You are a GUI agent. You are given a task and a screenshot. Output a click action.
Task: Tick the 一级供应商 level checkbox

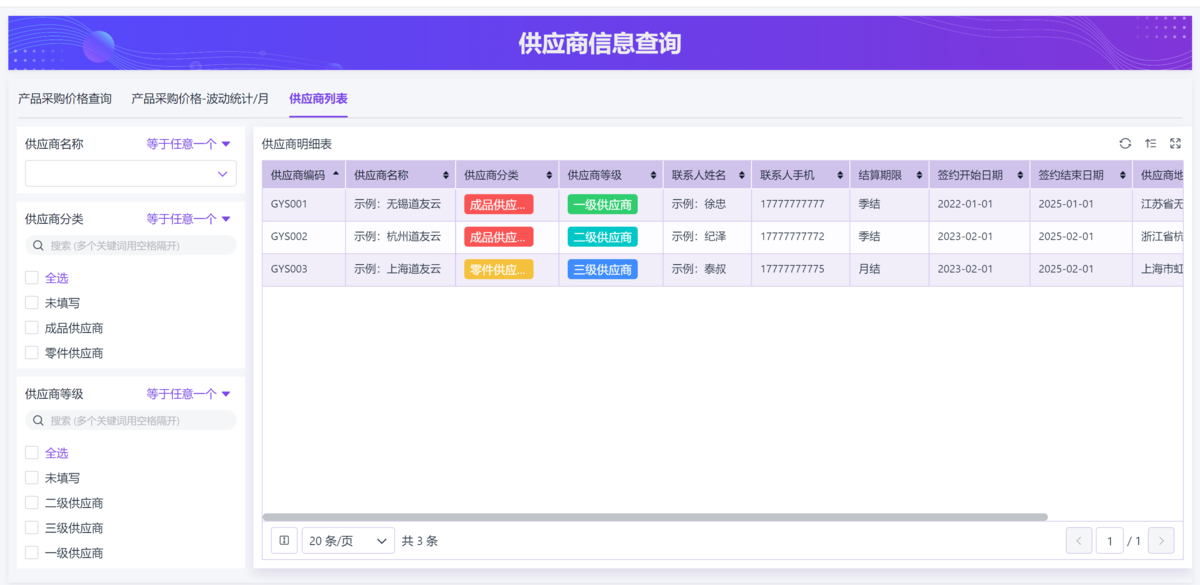tap(32, 553)
